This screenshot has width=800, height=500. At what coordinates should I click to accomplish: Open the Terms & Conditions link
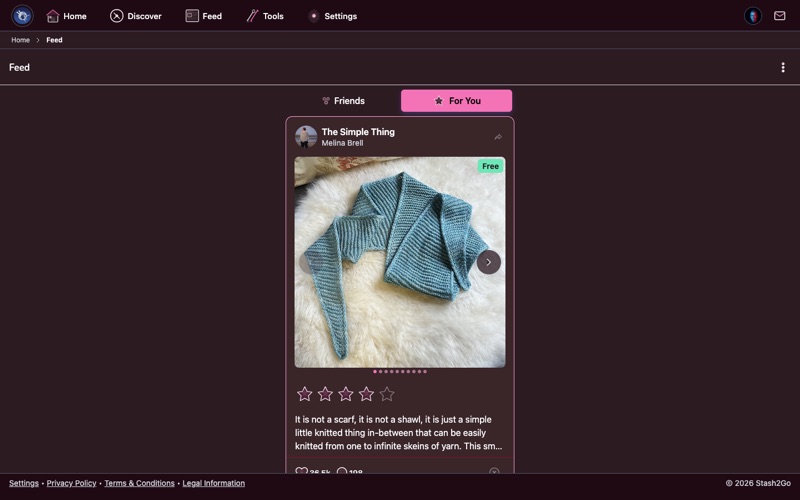[139, 483]
